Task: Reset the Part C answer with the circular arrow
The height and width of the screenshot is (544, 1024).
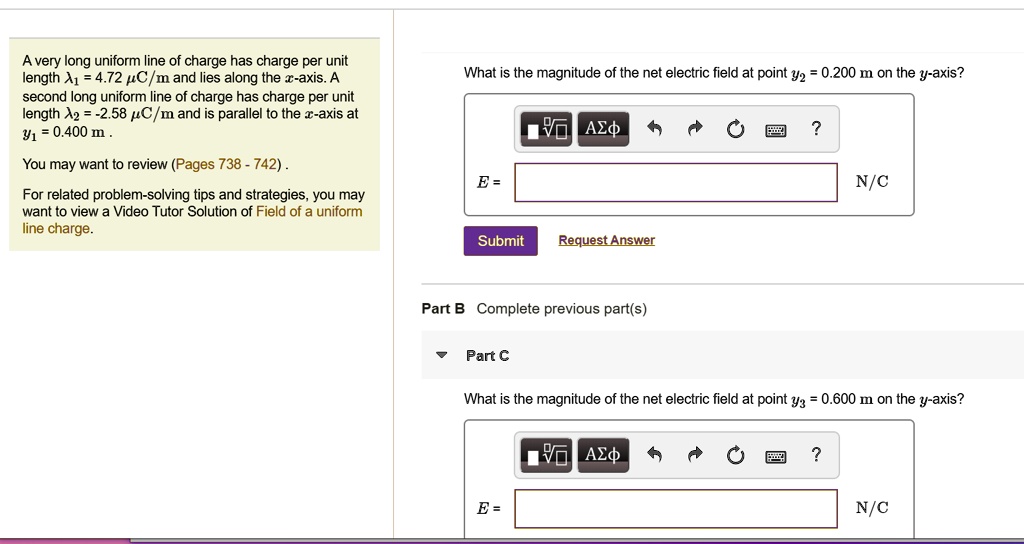Action: (x=736, y=456)
